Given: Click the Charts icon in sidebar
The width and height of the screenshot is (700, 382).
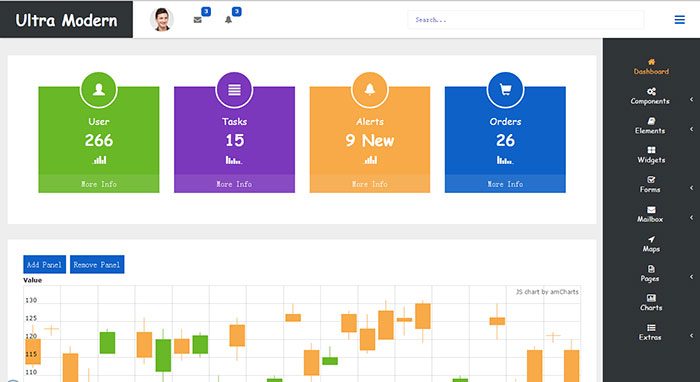Looking at the screenshot, I should point(651,298).
